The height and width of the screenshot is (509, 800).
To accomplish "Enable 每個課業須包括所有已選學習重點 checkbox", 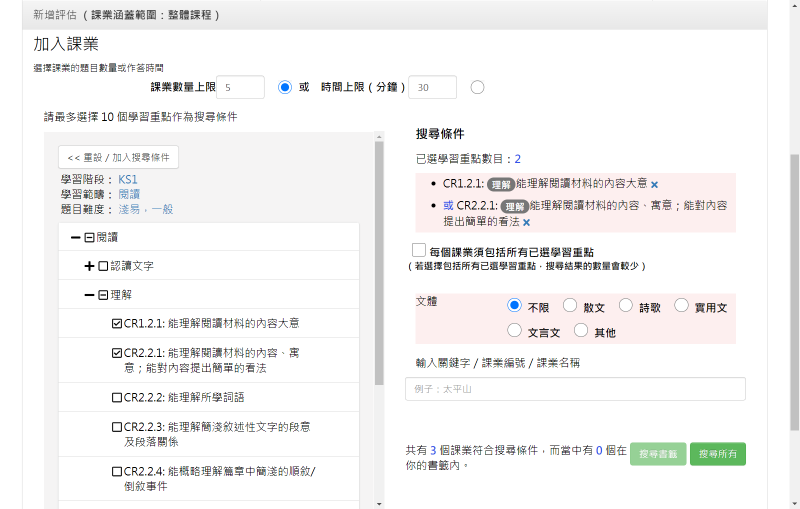I will click(419, 250).
